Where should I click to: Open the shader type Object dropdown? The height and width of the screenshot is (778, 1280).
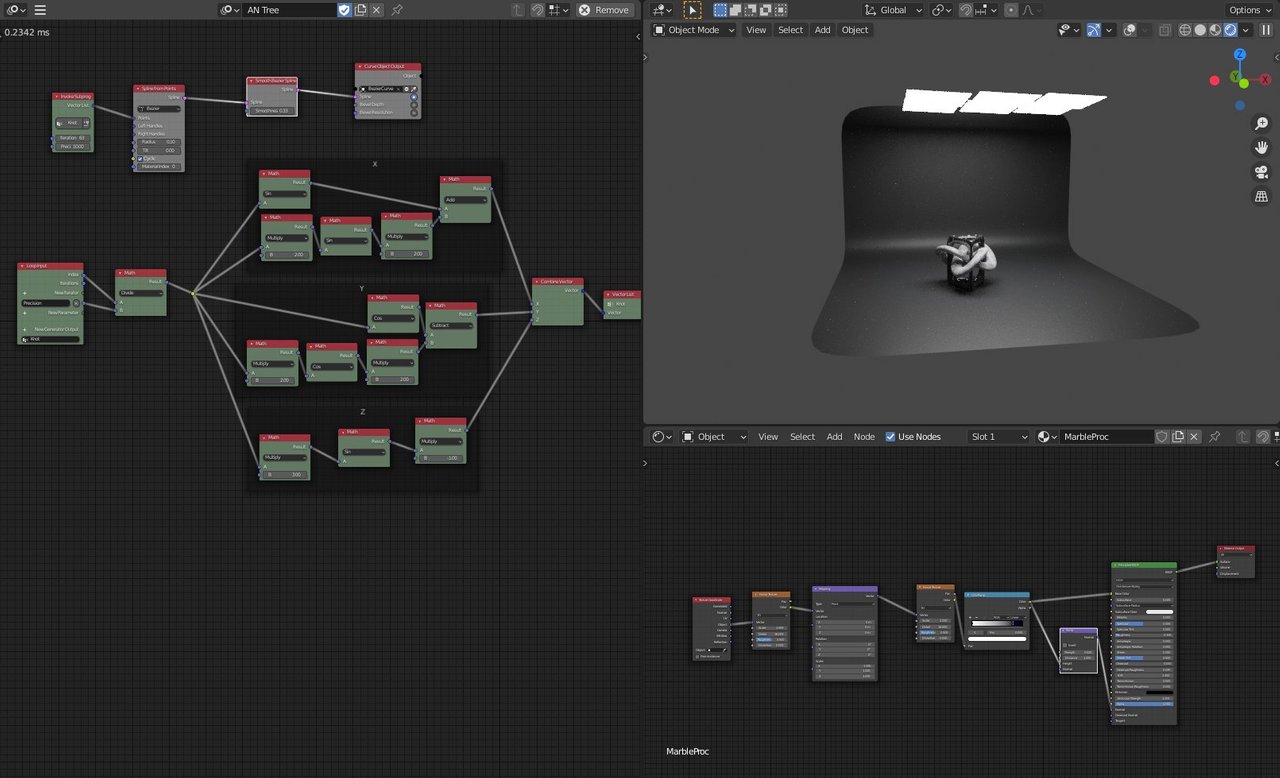click(714, 437)
